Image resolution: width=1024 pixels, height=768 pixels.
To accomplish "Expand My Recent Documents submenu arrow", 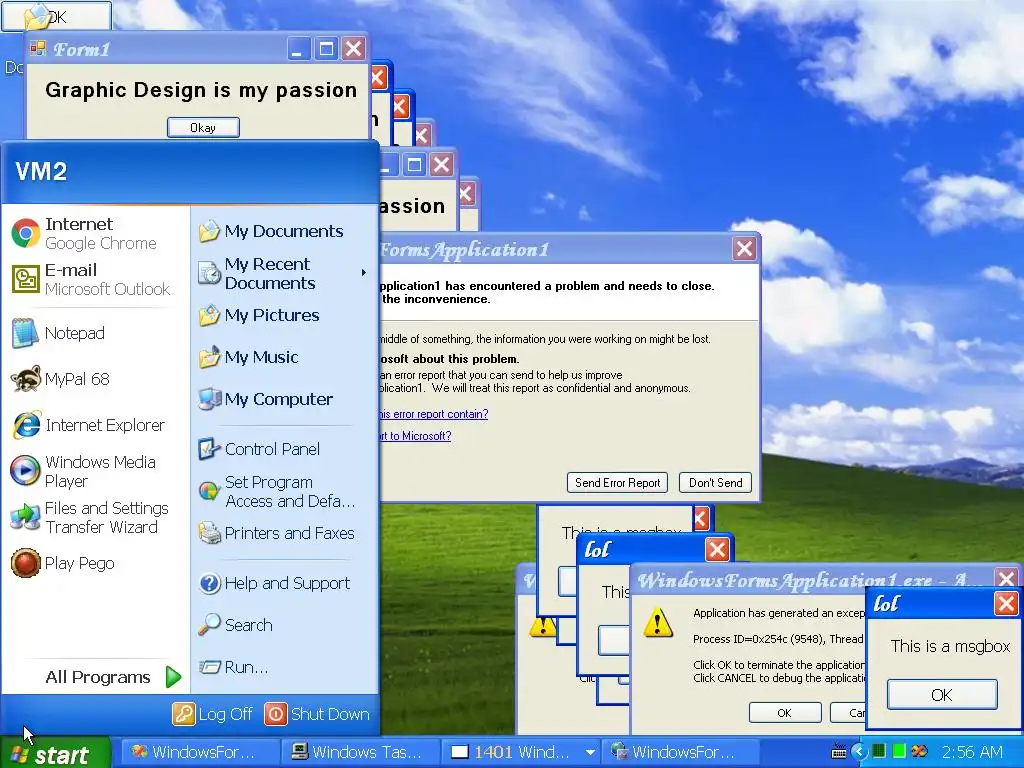I will [364, 272].
